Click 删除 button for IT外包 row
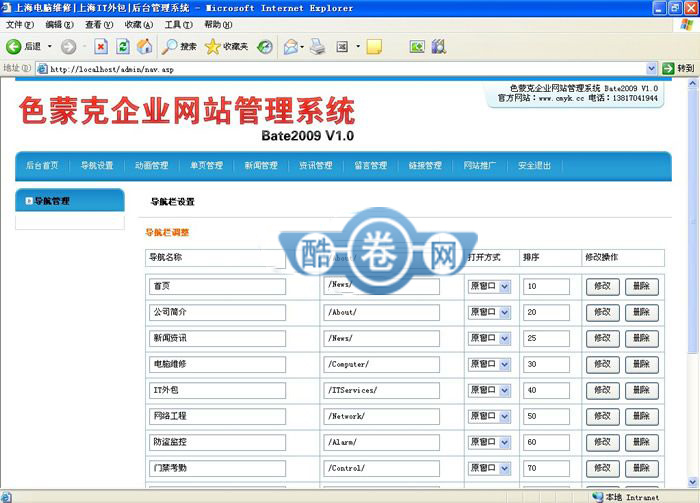The width and height of the screenshot is (700, 503). click(x=642, y=391)
